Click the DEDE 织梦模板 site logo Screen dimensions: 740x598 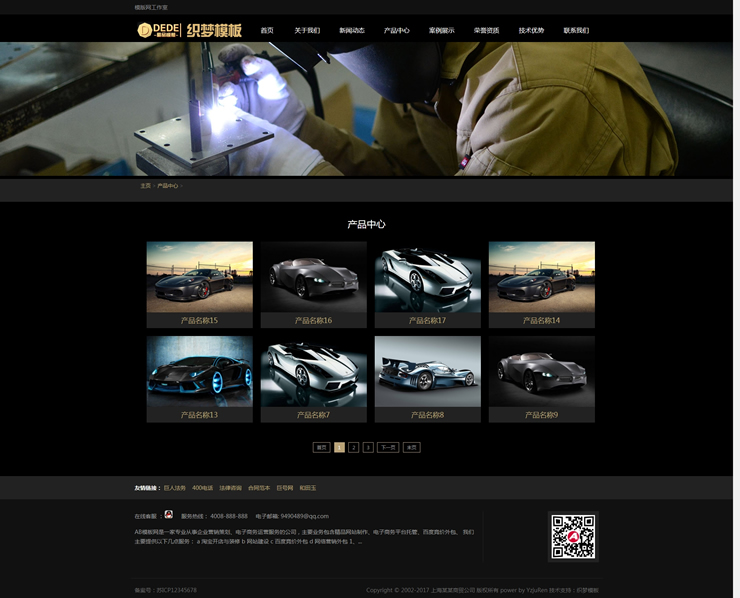tap(189, 30)
